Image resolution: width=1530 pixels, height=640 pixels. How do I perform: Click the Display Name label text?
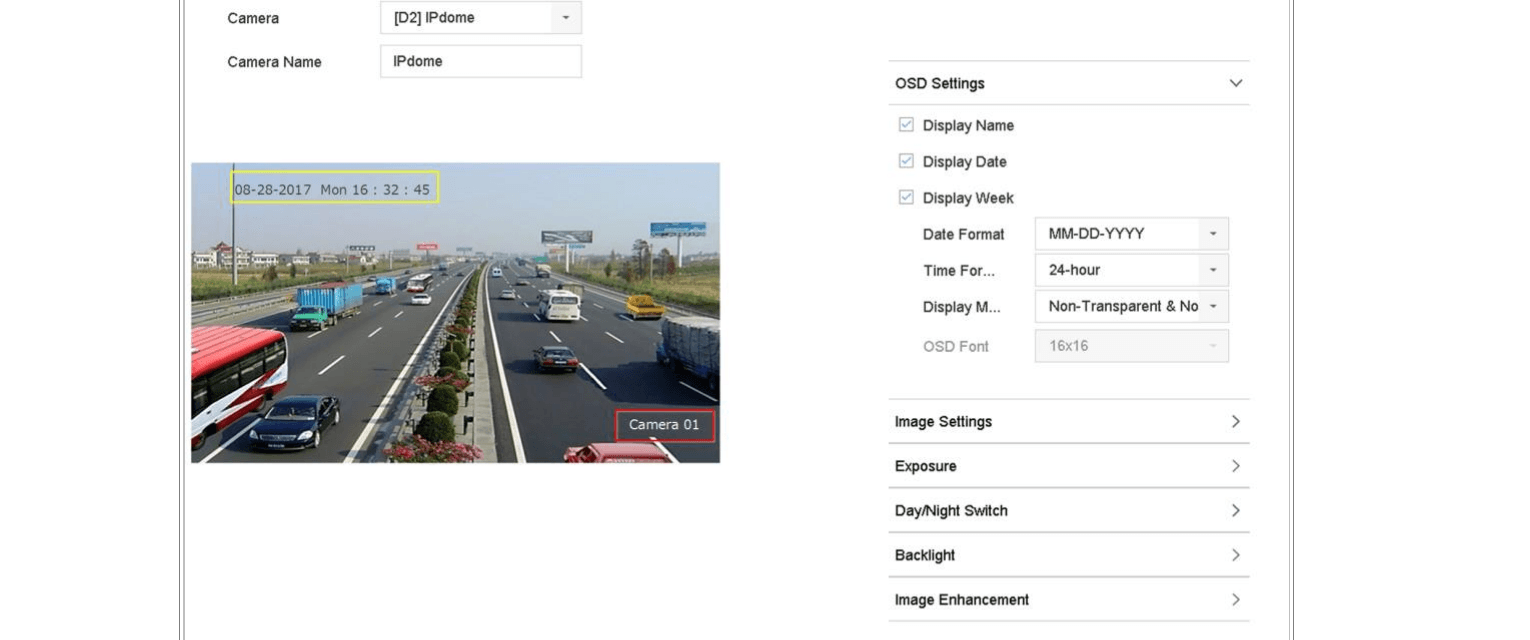(968, 125)
